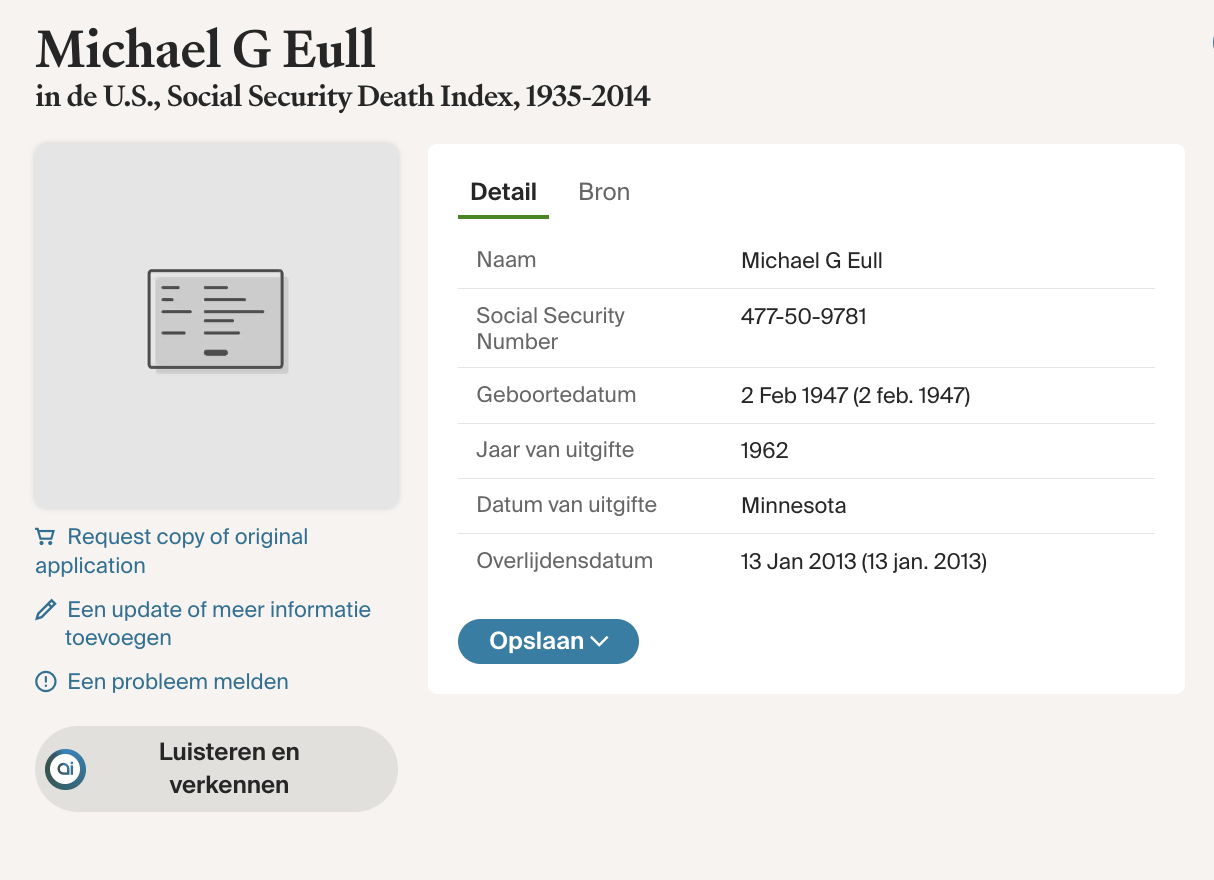Click the pencil edit icon

coord(45,610)
